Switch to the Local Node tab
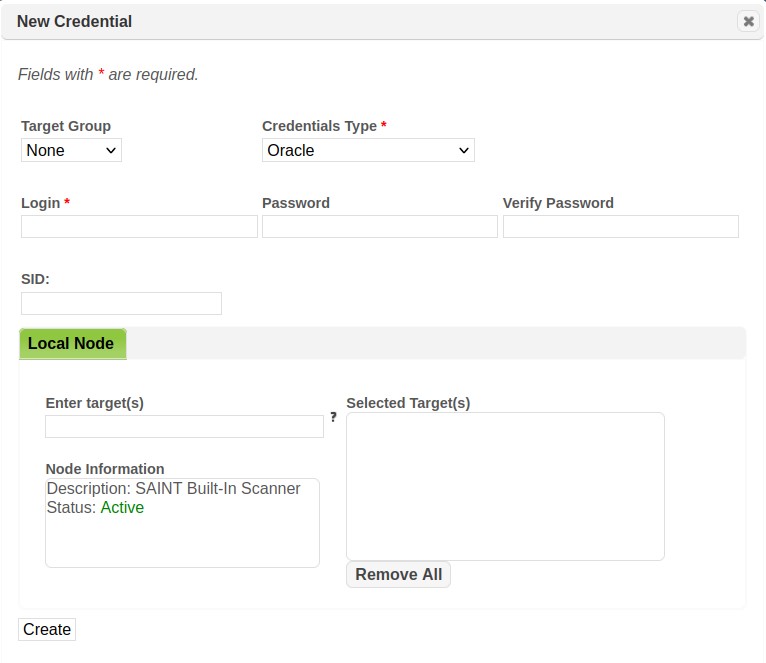The image size is (766, 663). (71, 343)
